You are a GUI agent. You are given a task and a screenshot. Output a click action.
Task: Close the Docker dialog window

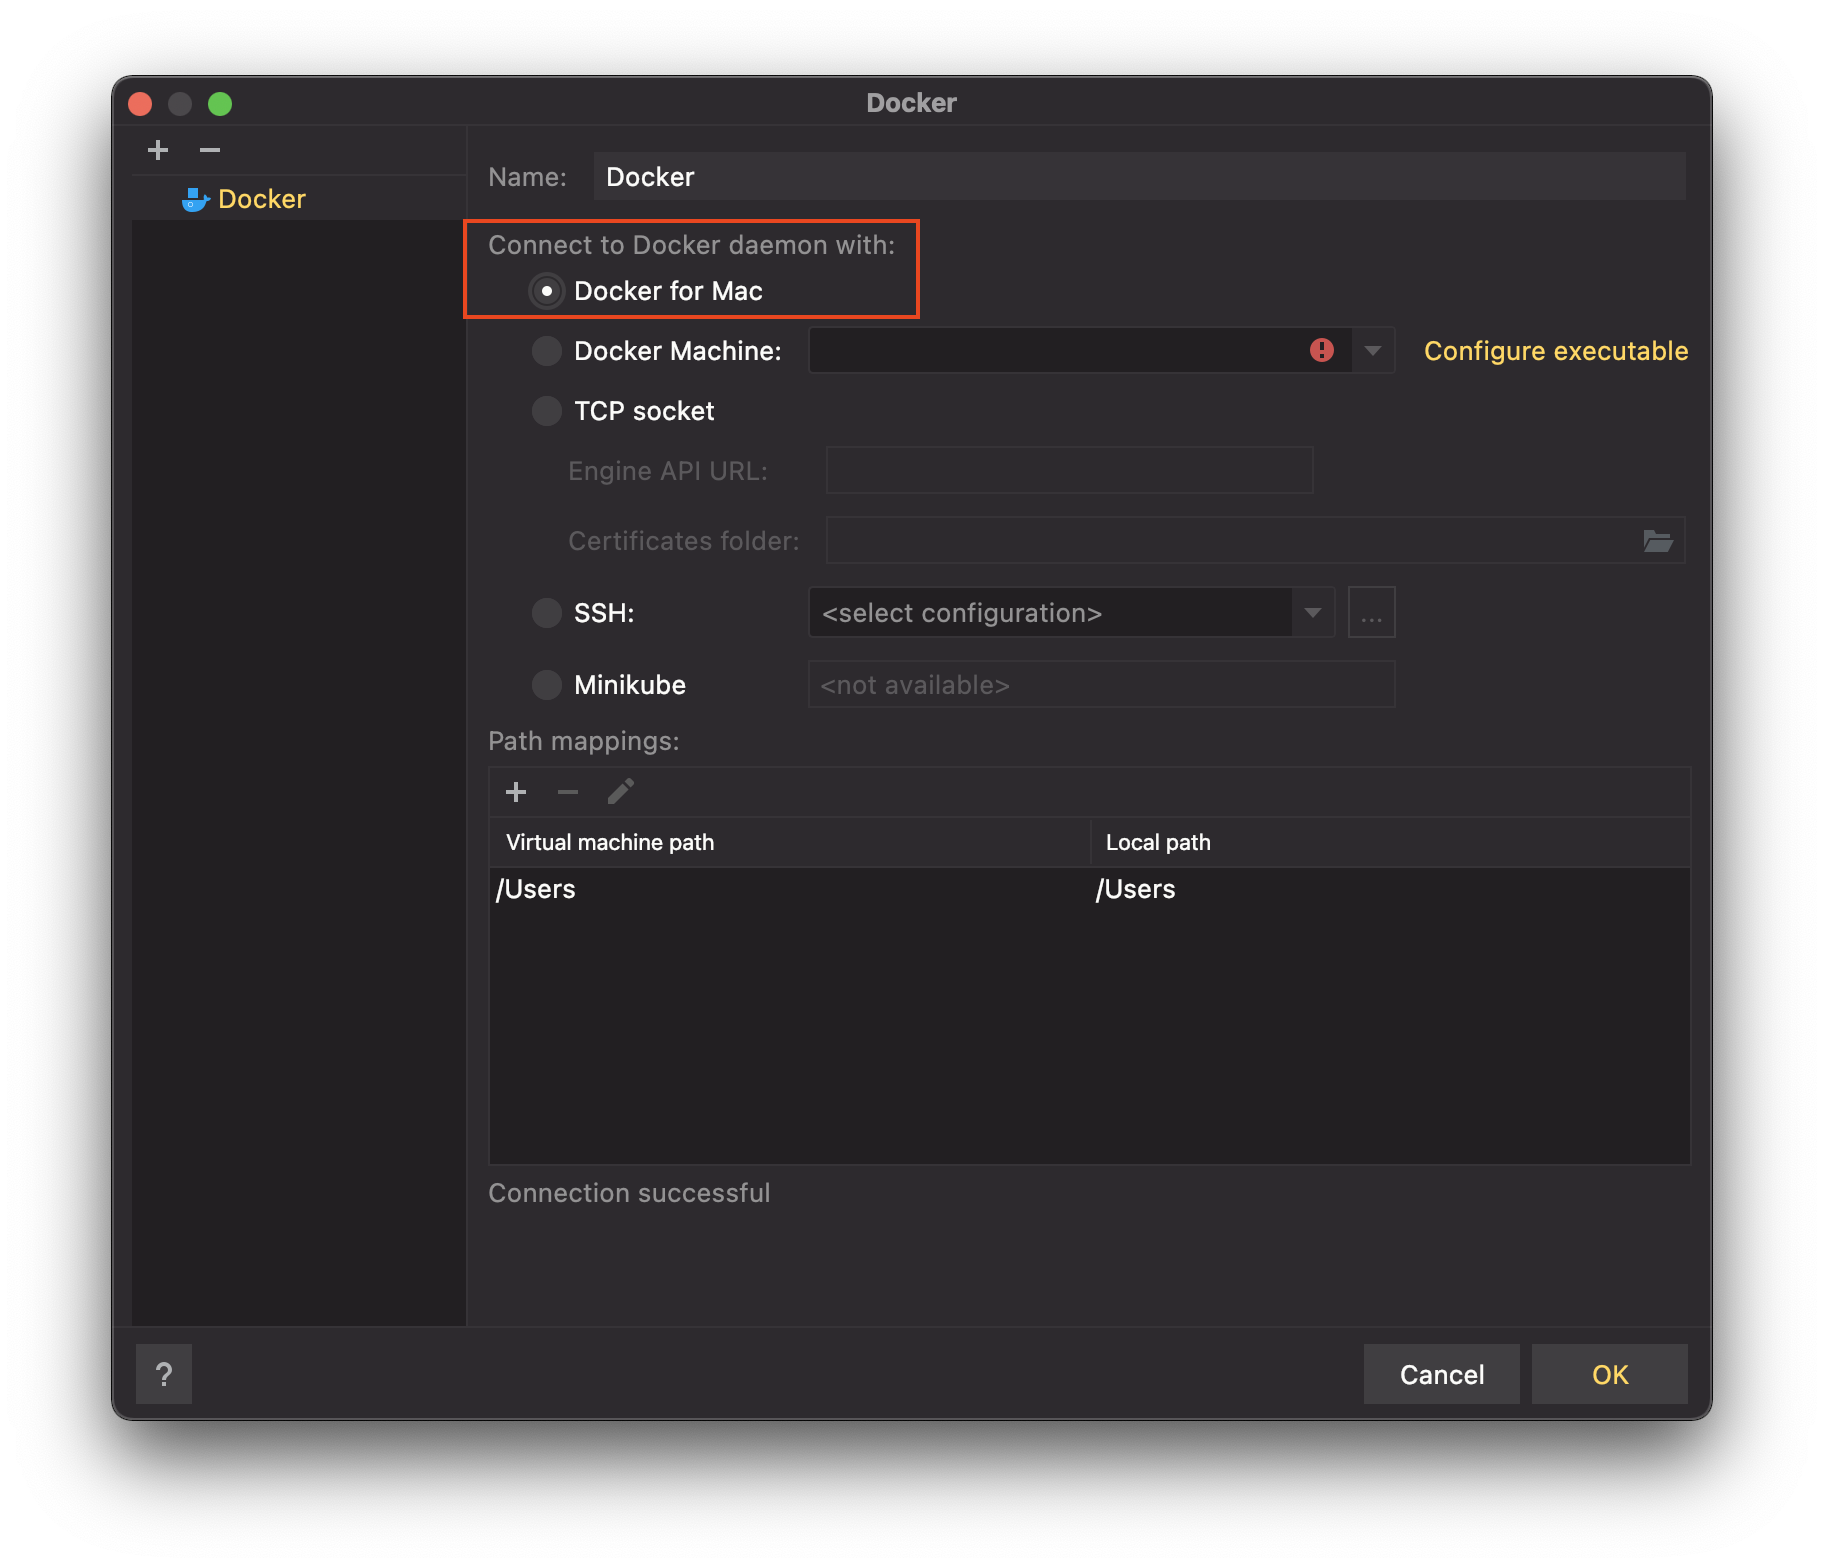click(140, 103)
